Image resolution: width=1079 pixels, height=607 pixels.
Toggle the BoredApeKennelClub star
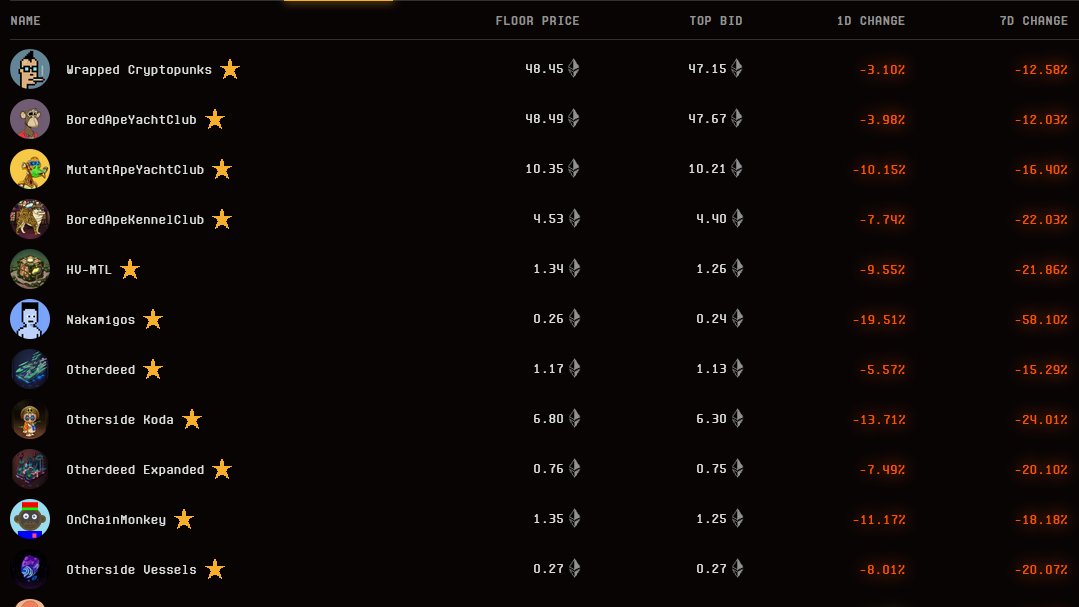click(222, 219)
